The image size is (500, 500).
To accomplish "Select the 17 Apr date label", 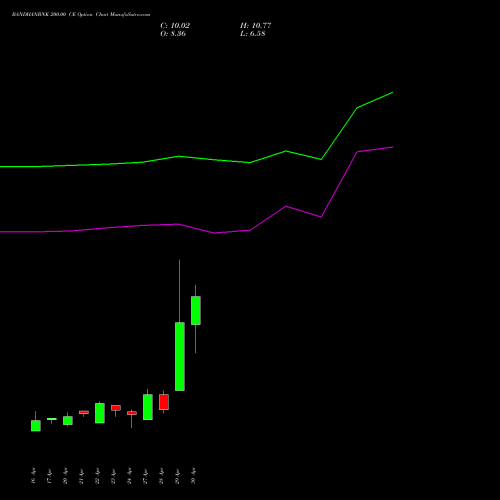I will (49, 476).
